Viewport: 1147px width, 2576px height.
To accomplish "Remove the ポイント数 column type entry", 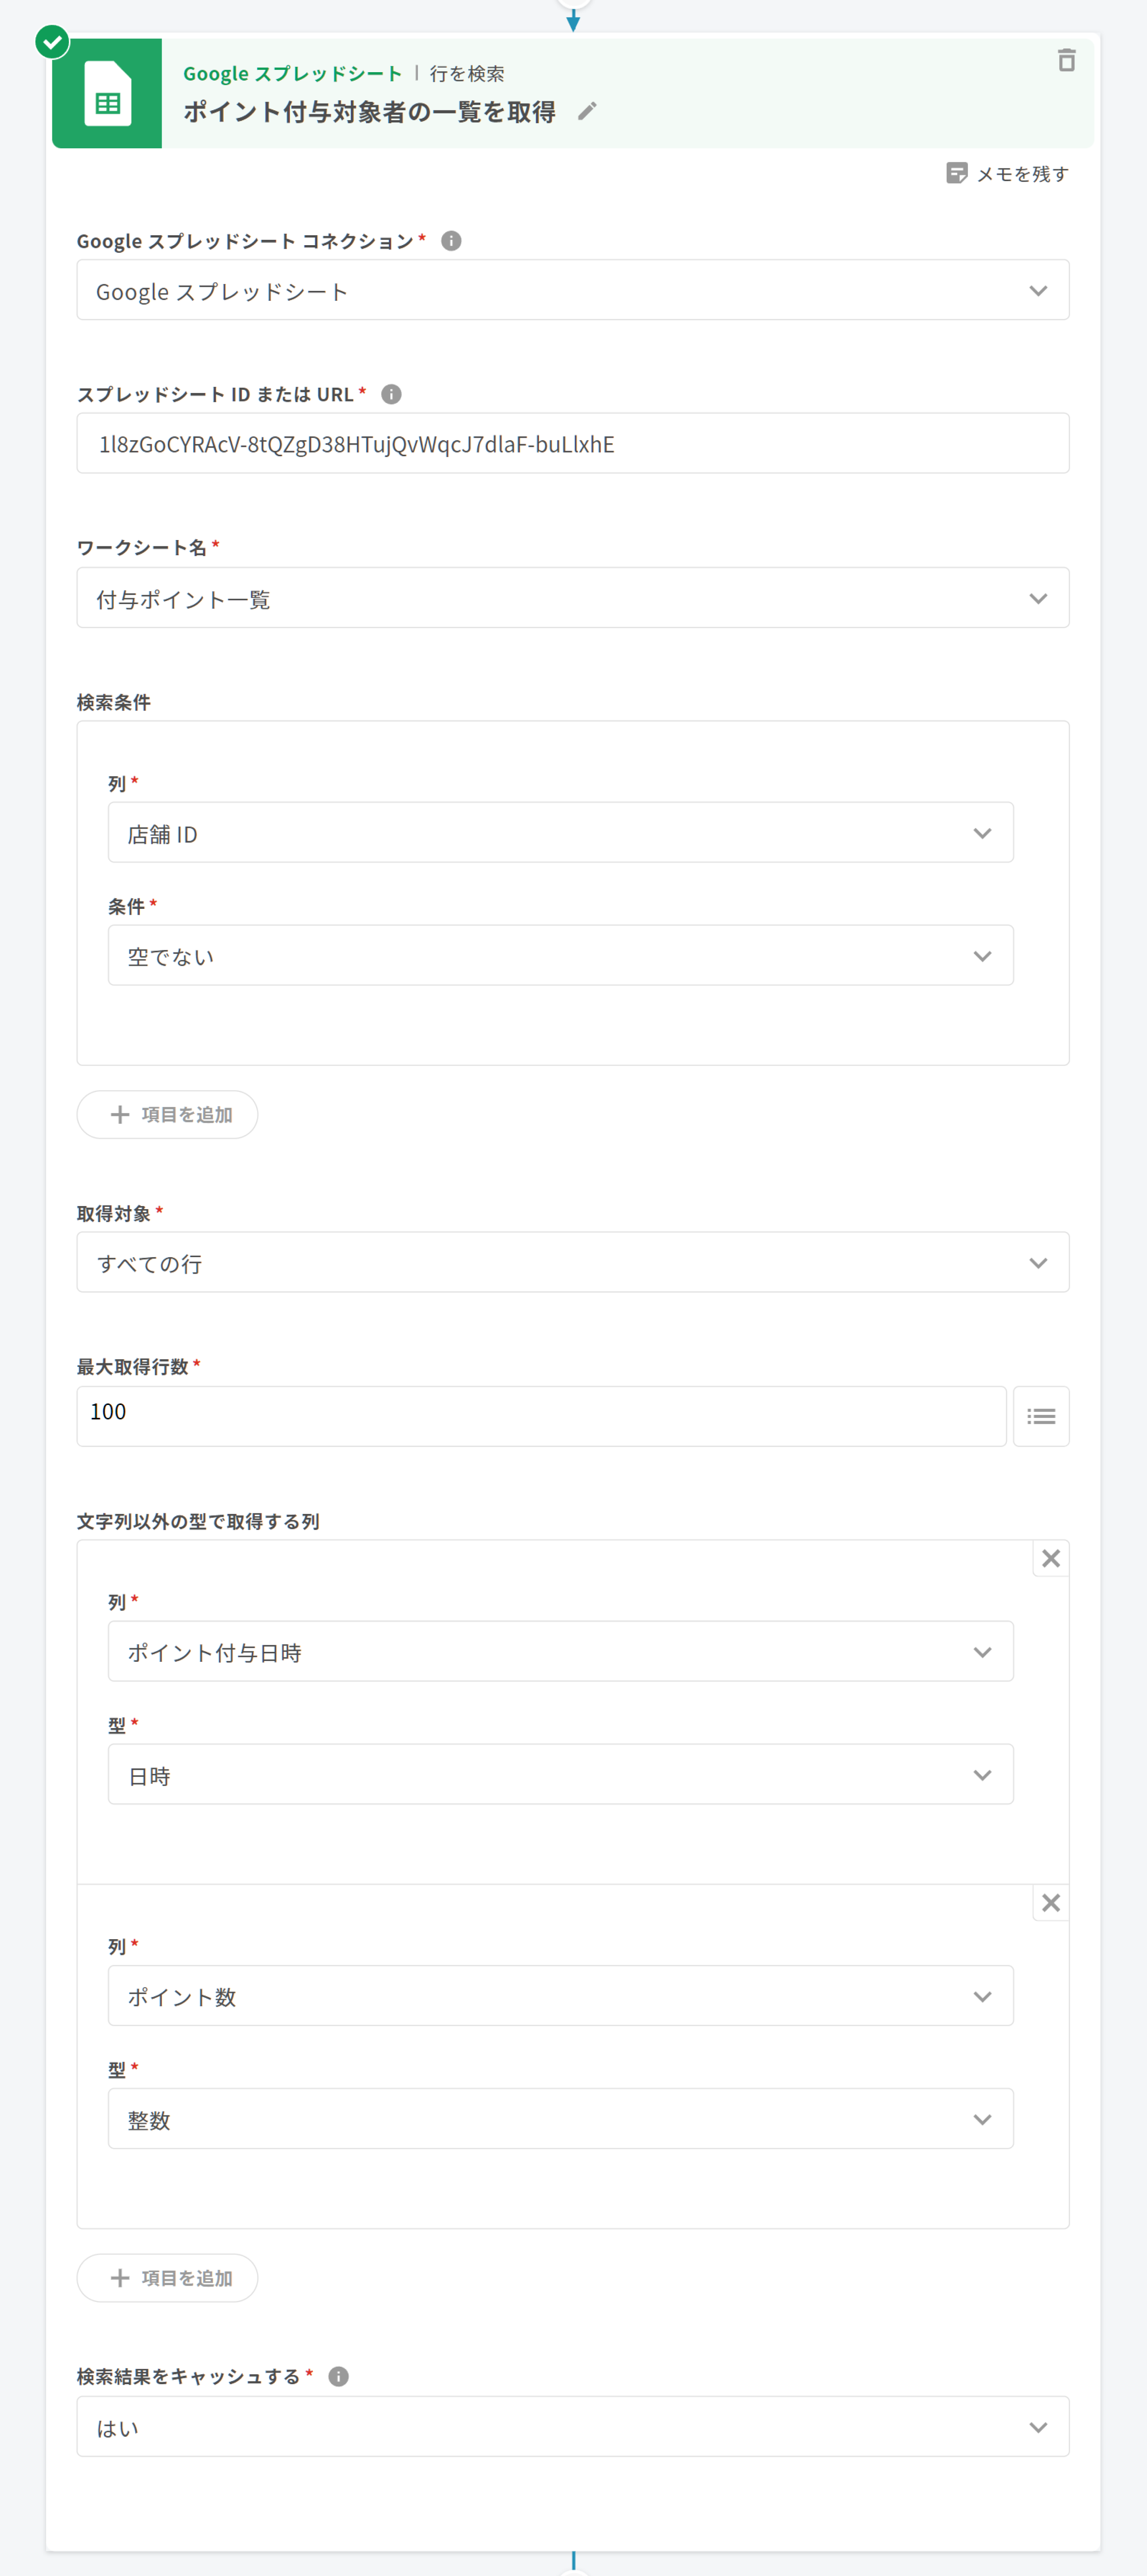I will 1050,1902.
